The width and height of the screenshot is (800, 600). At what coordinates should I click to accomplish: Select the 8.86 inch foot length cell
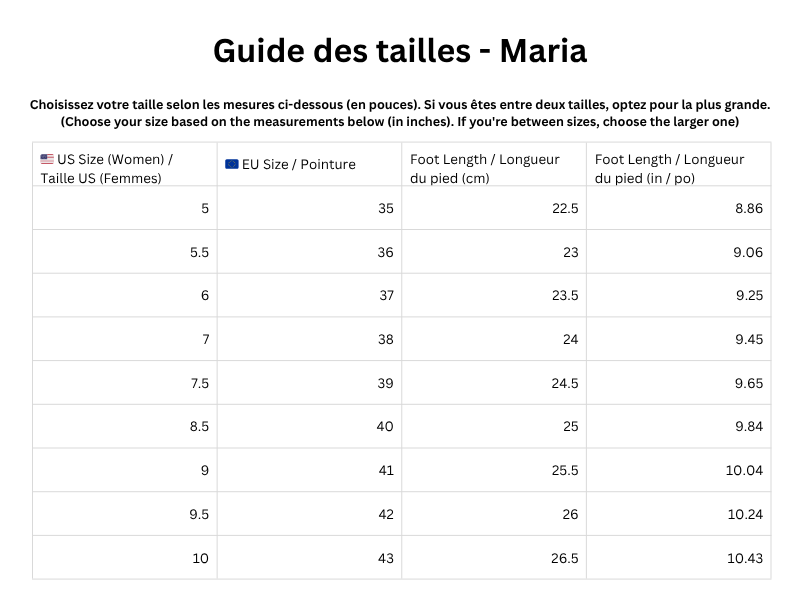point(747,209)
